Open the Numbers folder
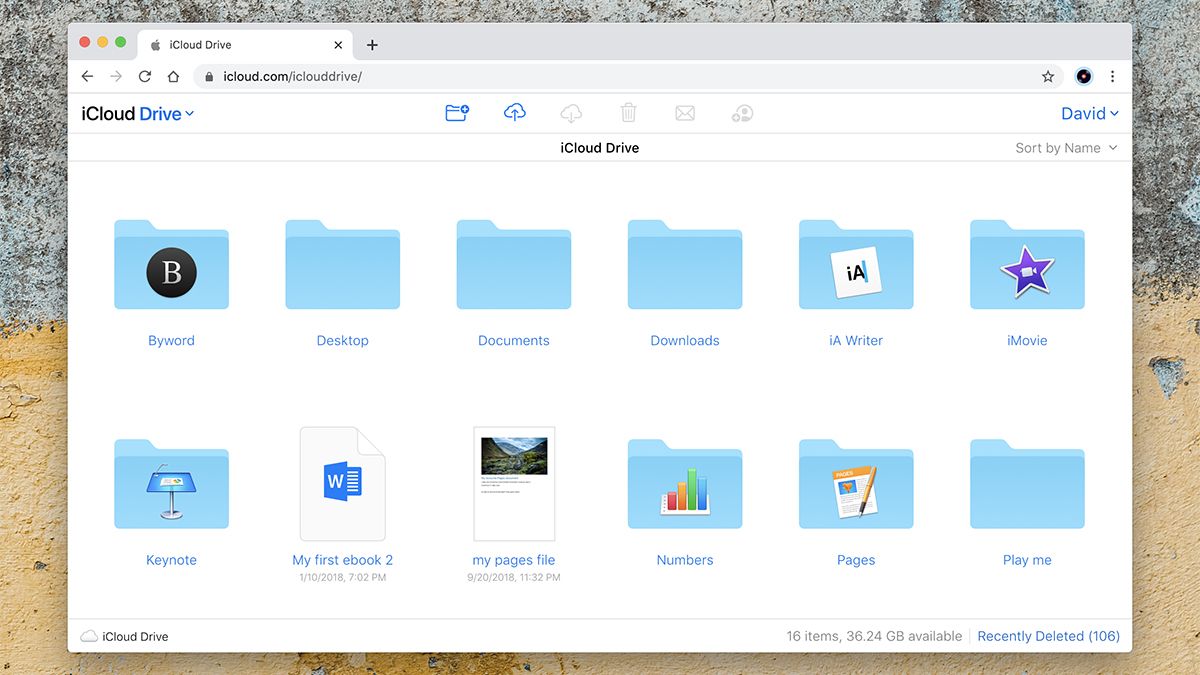 [685, 485]
